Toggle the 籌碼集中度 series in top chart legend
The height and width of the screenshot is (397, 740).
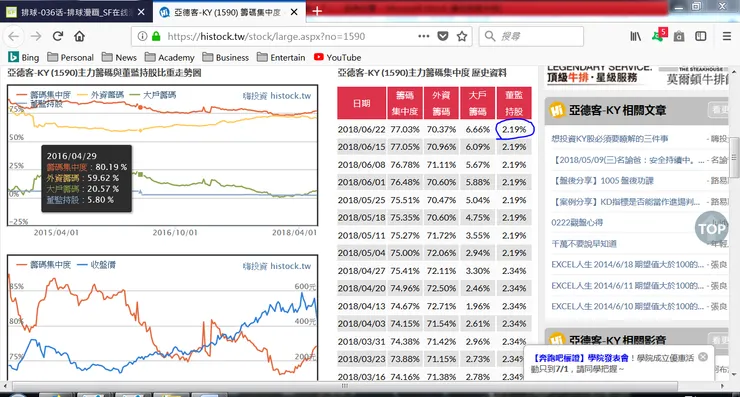click(x=43, y=95)
